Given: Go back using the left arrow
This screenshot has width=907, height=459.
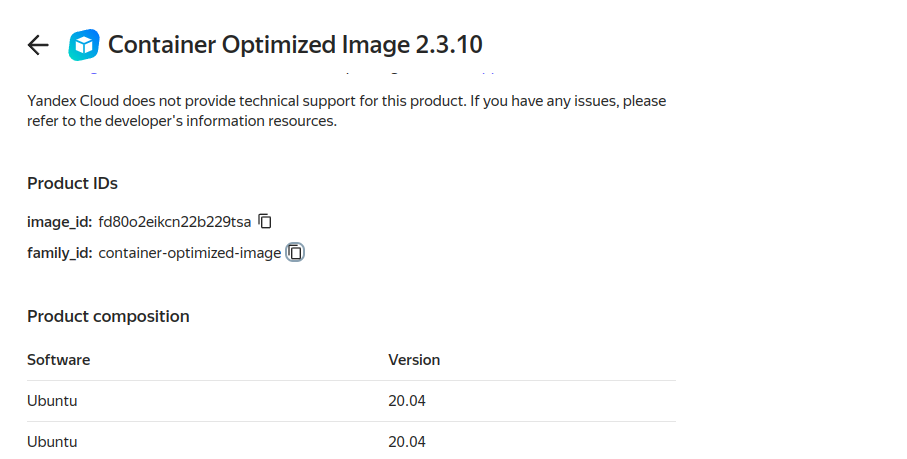Looking at the screenshot, I should click(38, 45).
